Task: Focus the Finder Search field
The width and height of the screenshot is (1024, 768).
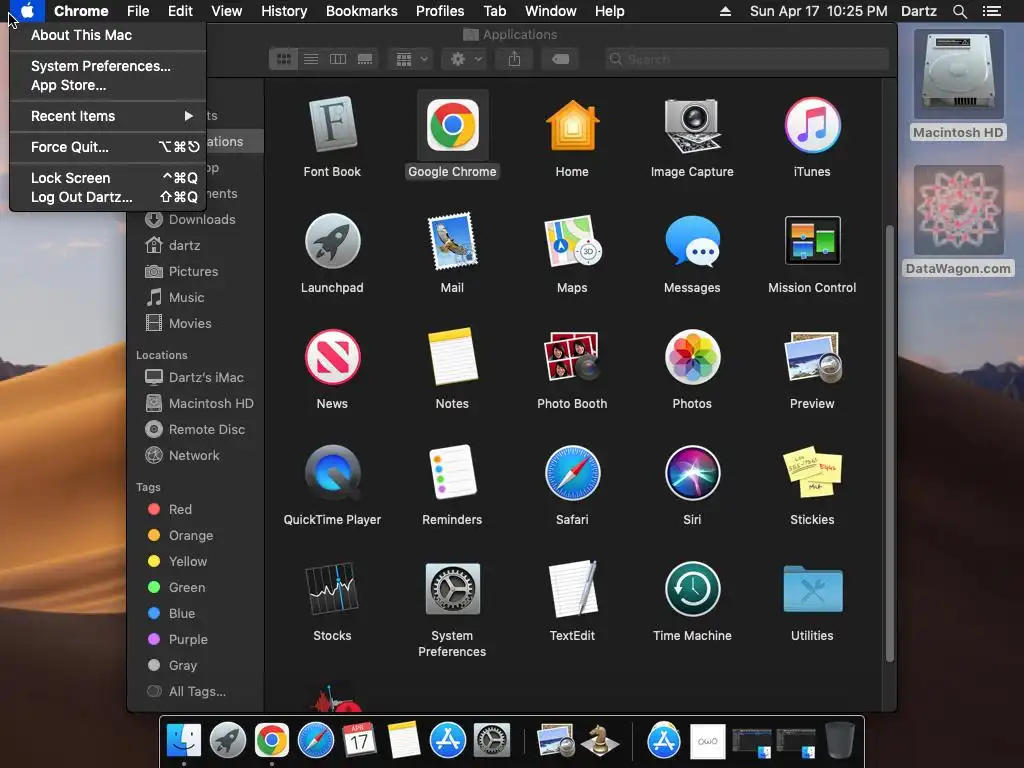Action: point(746,59)
